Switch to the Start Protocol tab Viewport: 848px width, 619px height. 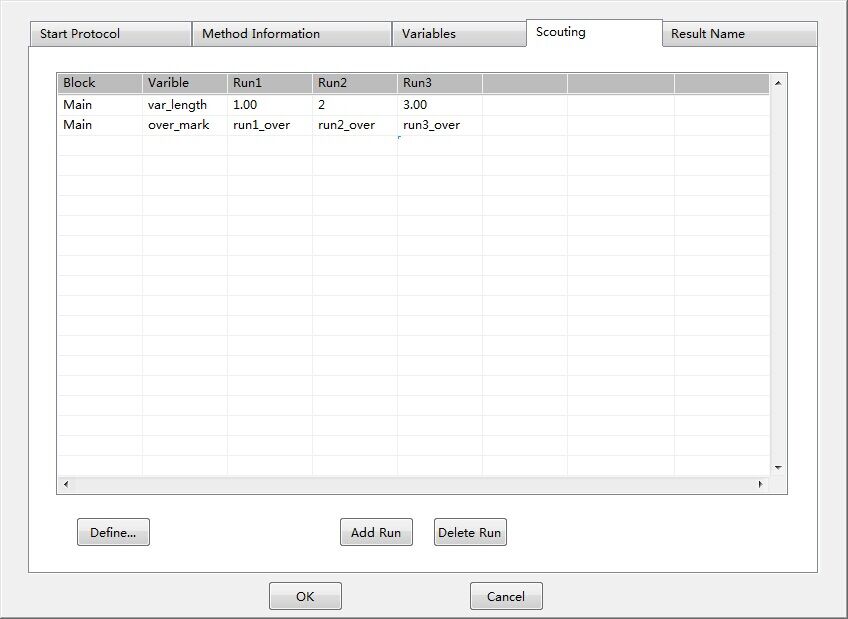pyautogui.click(x=108, y=34)
